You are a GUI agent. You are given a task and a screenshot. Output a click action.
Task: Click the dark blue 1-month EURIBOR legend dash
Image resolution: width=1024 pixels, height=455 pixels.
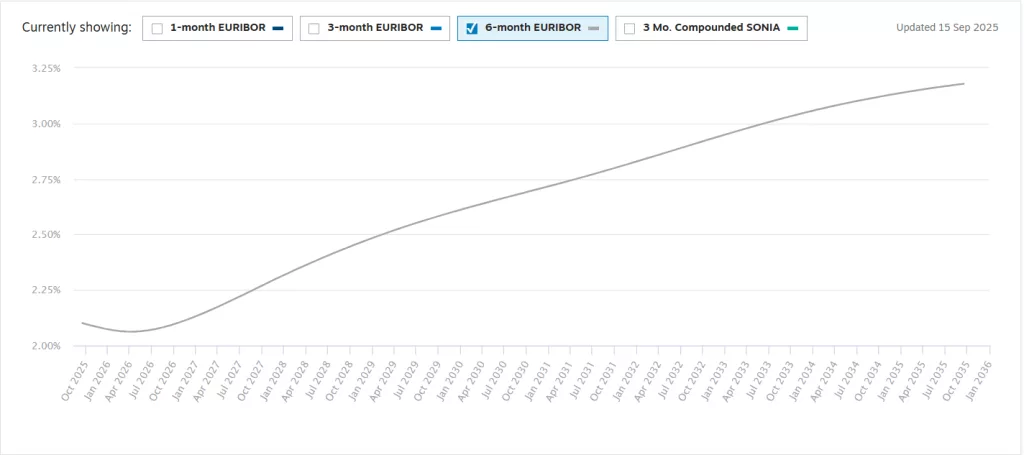coord(278,29)
